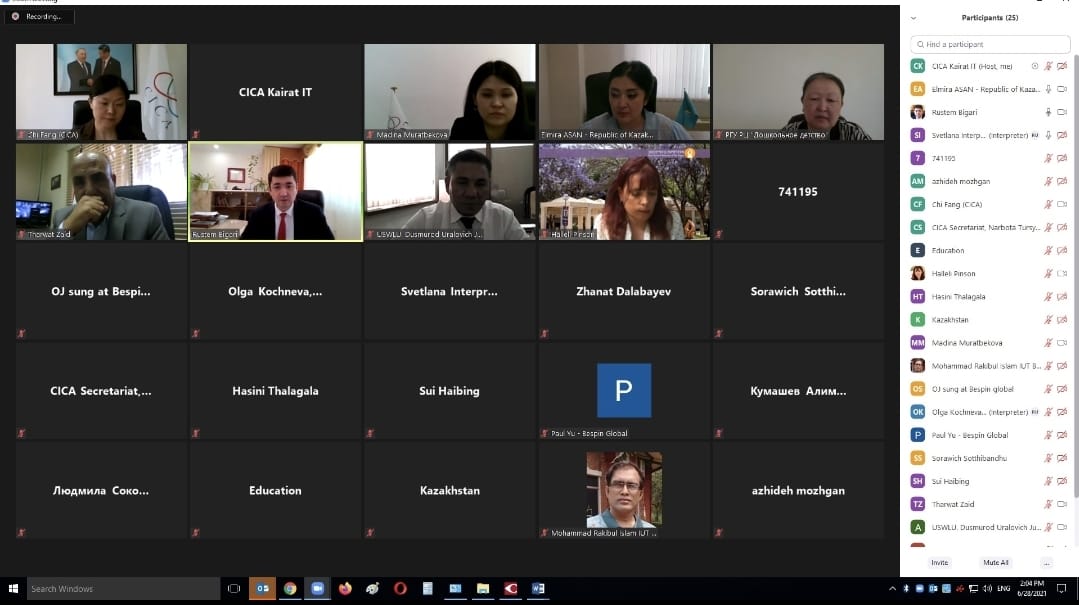Click the camera icon for Rustem Bigari
This screenshot has height=605, width=1079.
click(1062, 112)
